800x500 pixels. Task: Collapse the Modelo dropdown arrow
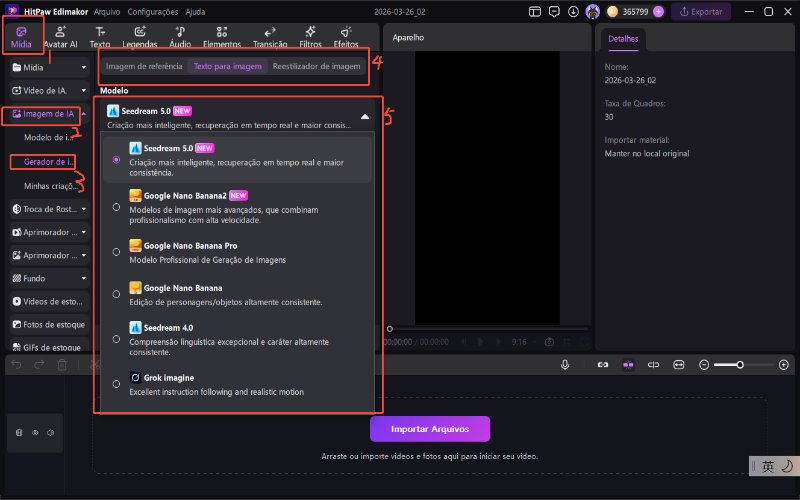coord(365,117)
